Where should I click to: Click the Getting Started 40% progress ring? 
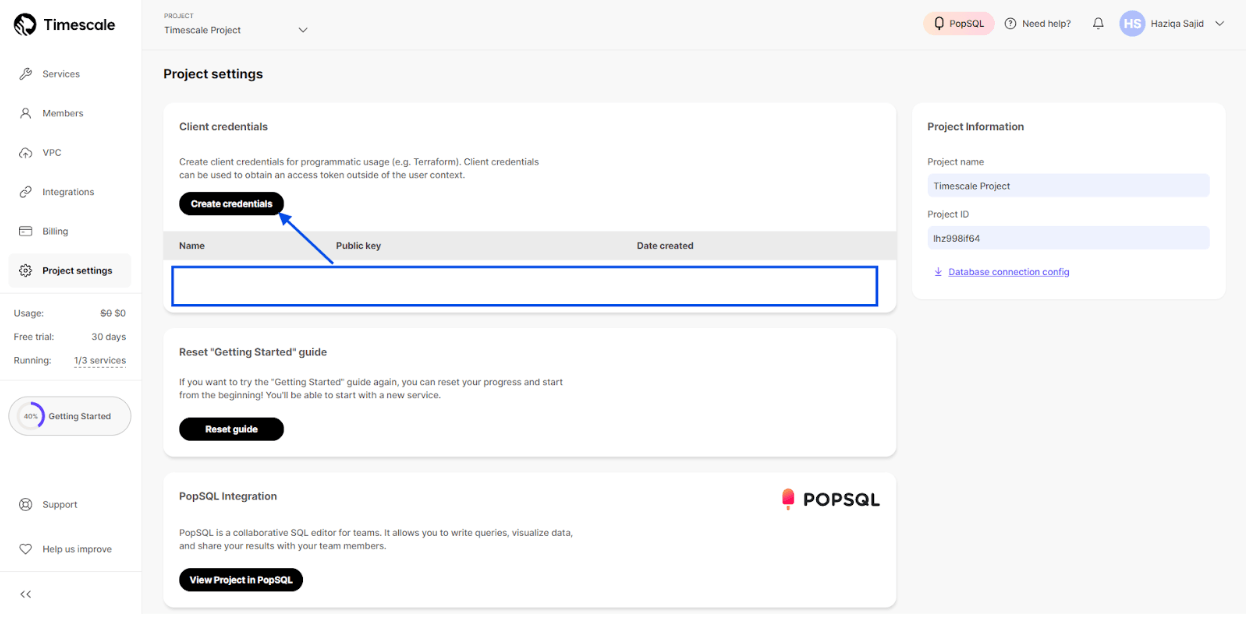pyautogui.click(x=31, y=416)
